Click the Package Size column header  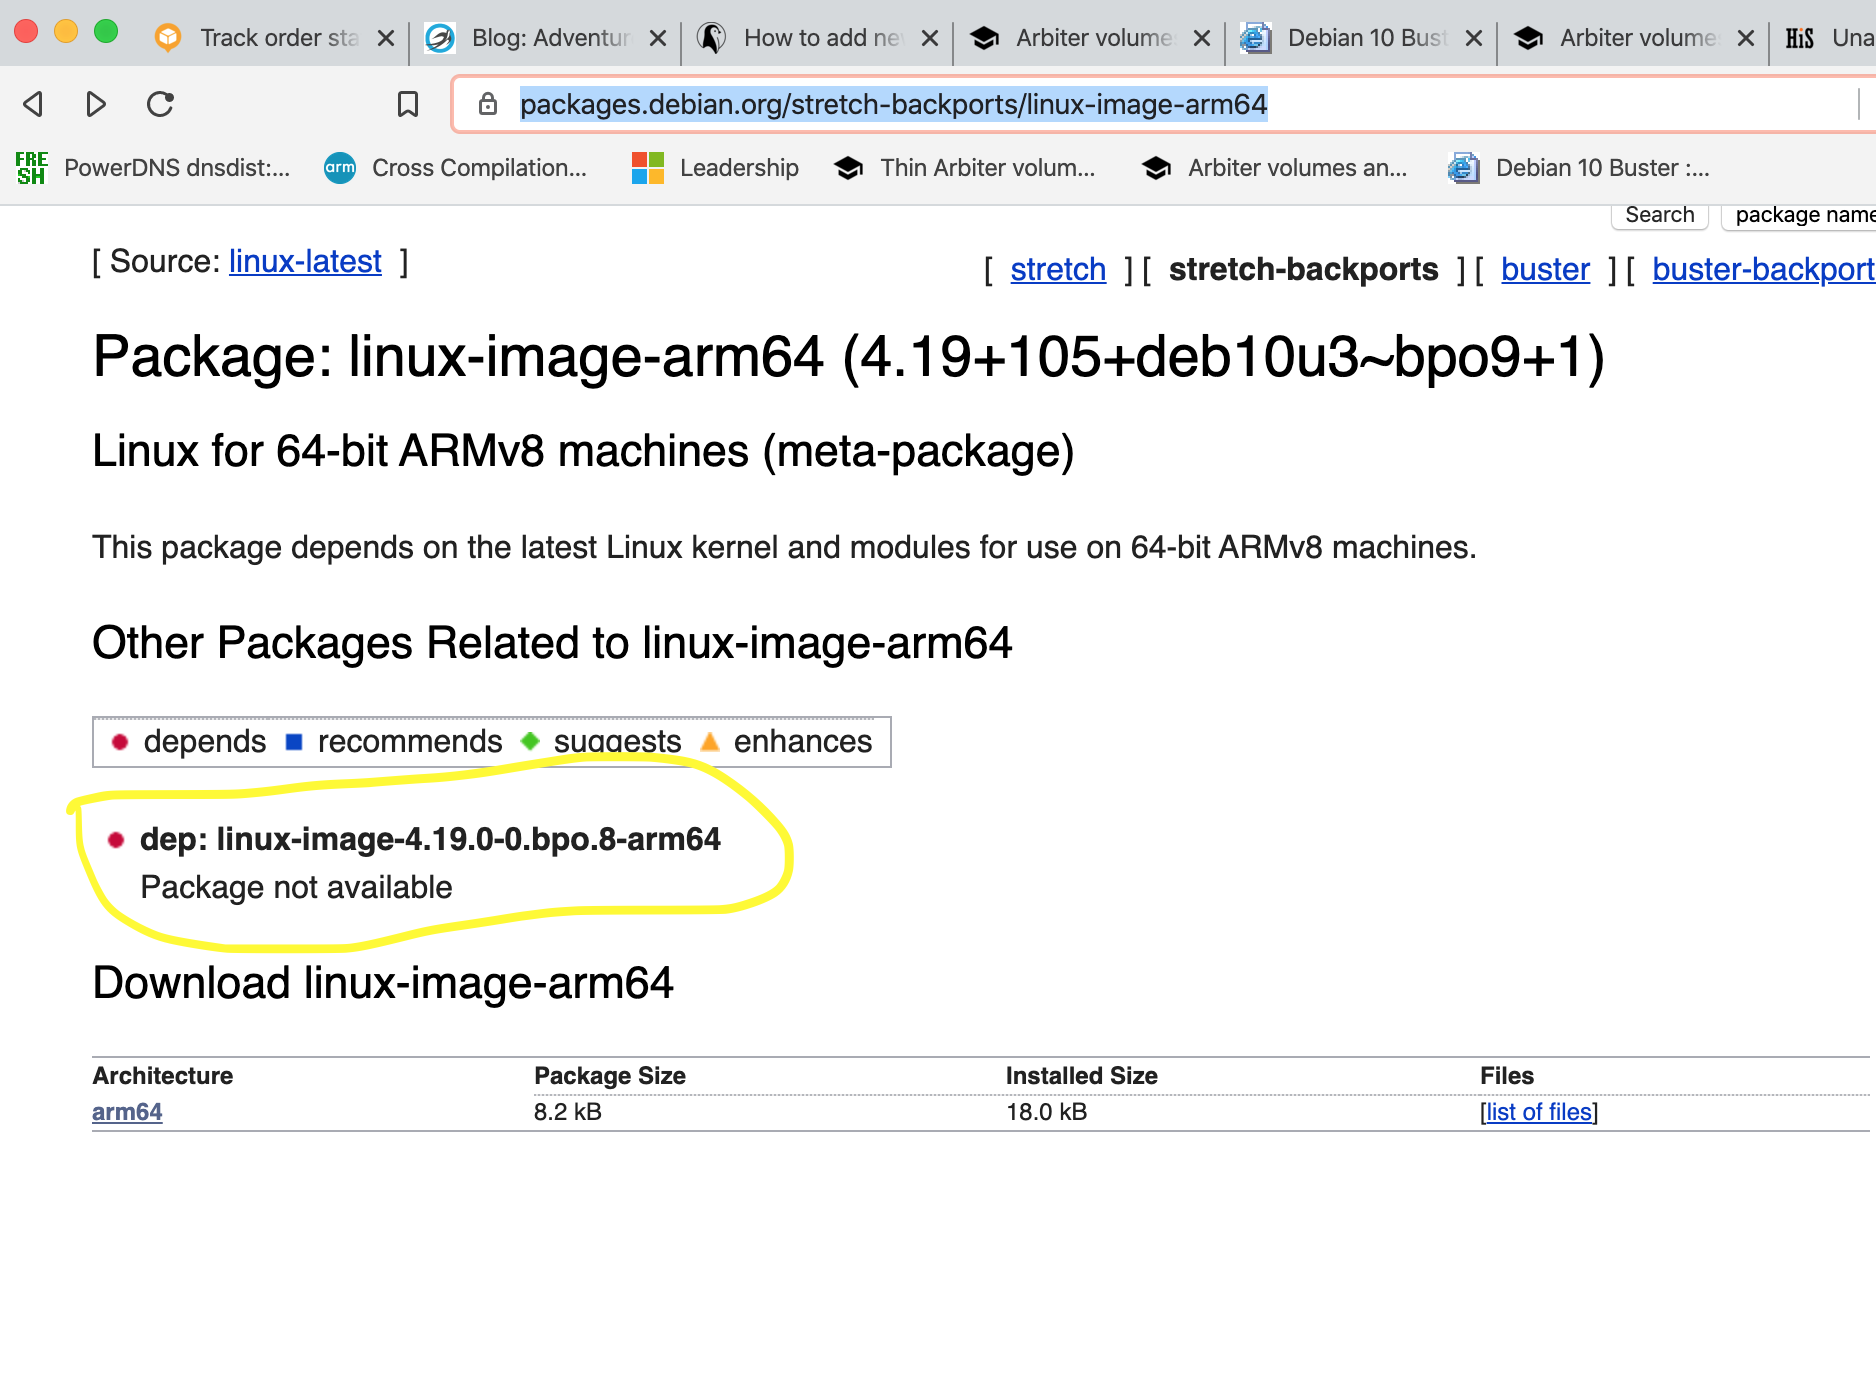click(x=610, y=1076)
